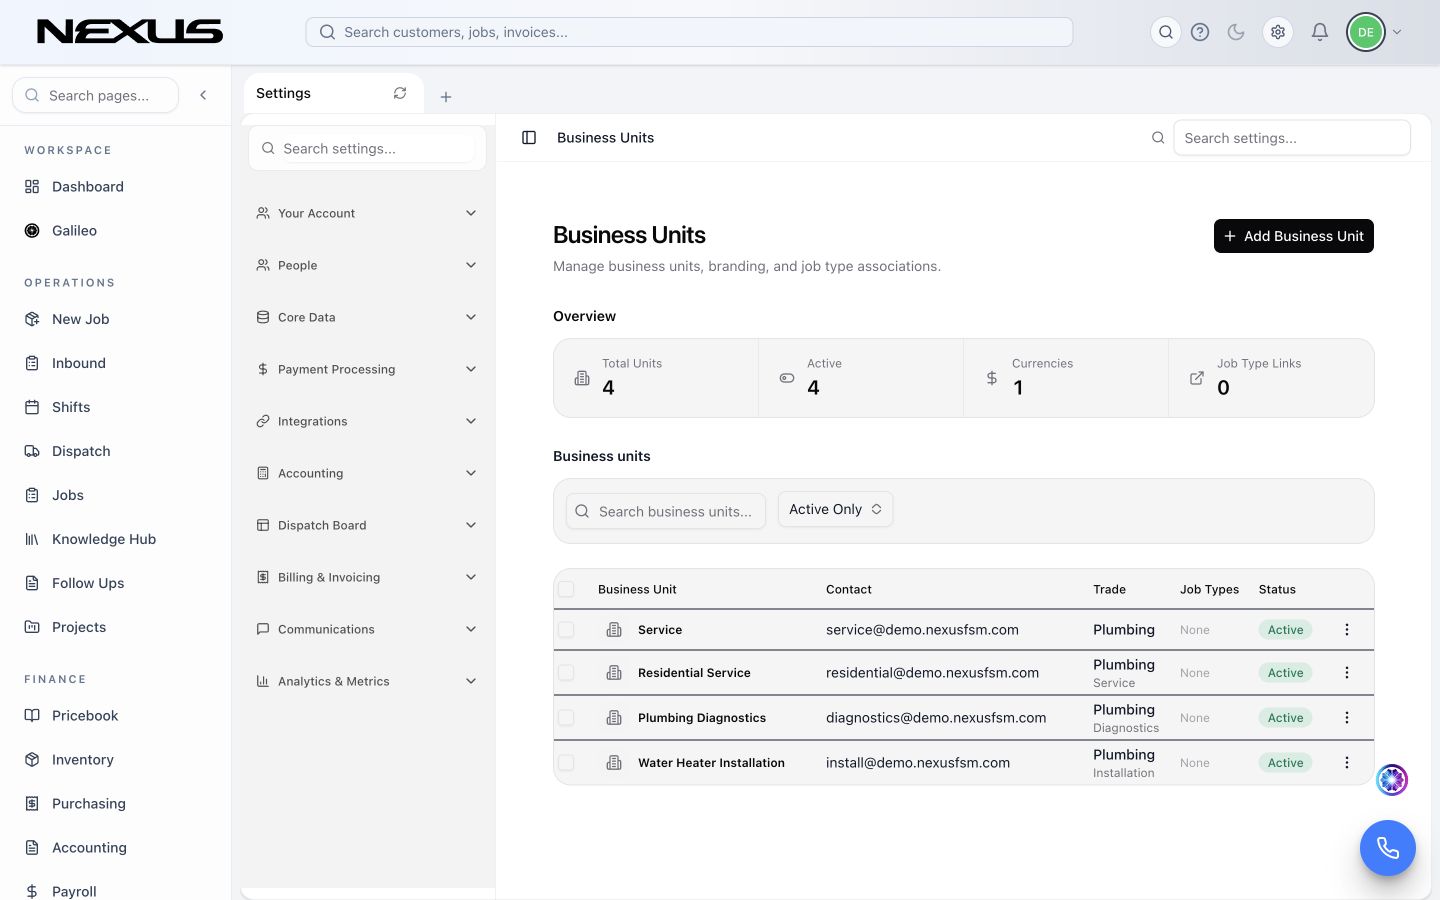Expand the Dispatch Board settings section
Screen dimensions: 1440x900
[x=367, y=525]
